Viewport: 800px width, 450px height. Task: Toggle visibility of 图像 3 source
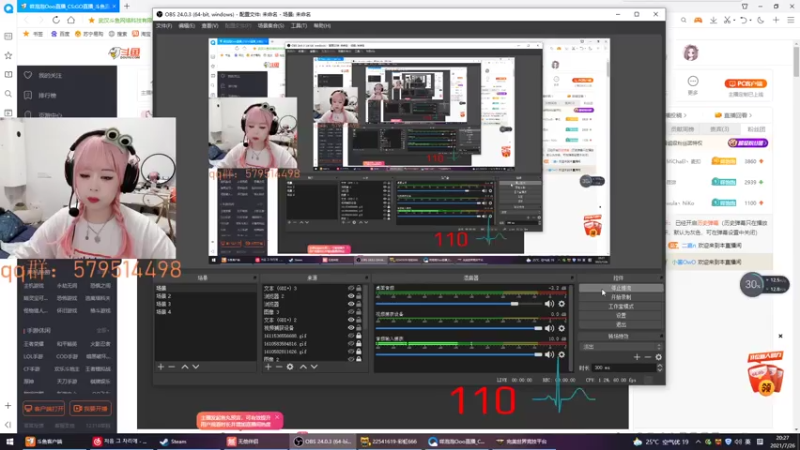tap(351, 312)
